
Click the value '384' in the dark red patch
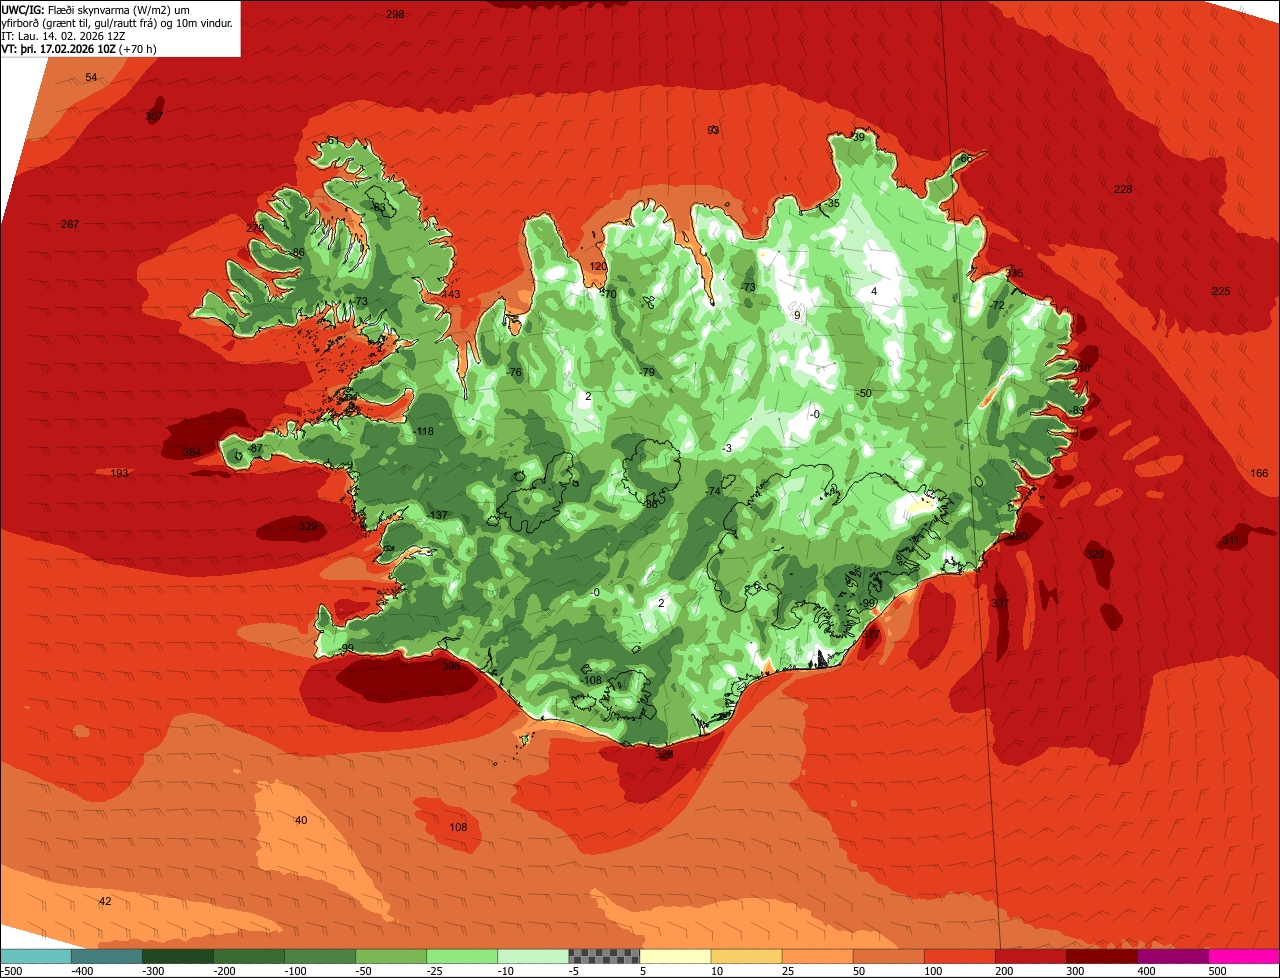(192, 453)
